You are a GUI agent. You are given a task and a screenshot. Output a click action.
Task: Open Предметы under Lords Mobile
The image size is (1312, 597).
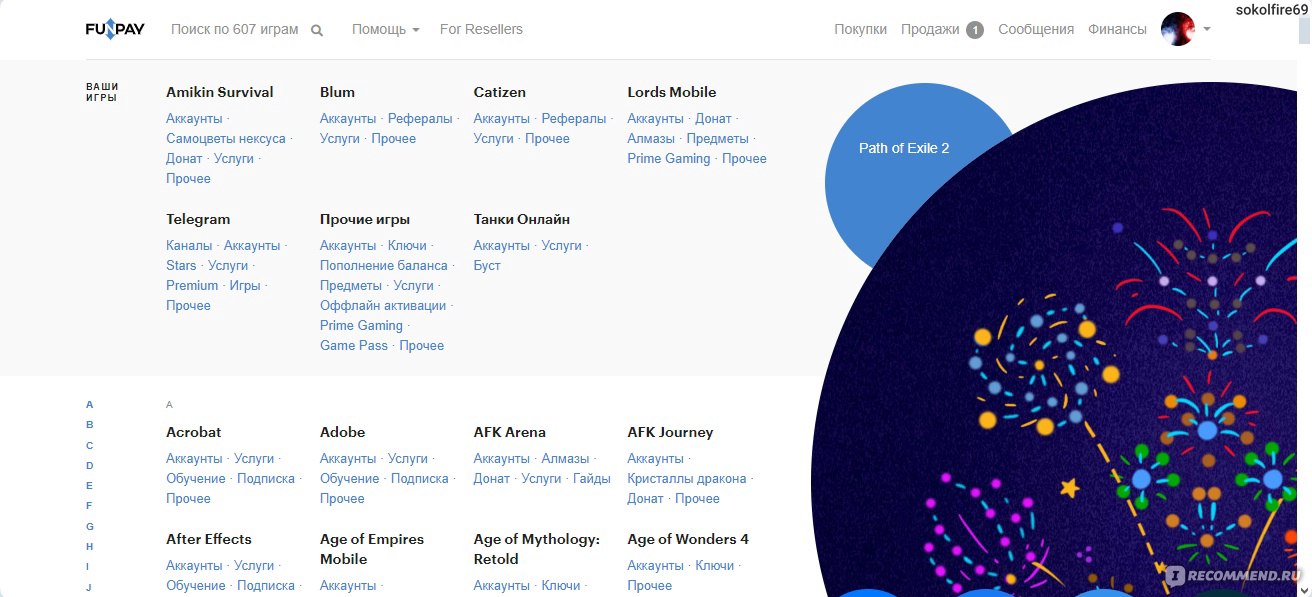(718, 138)
